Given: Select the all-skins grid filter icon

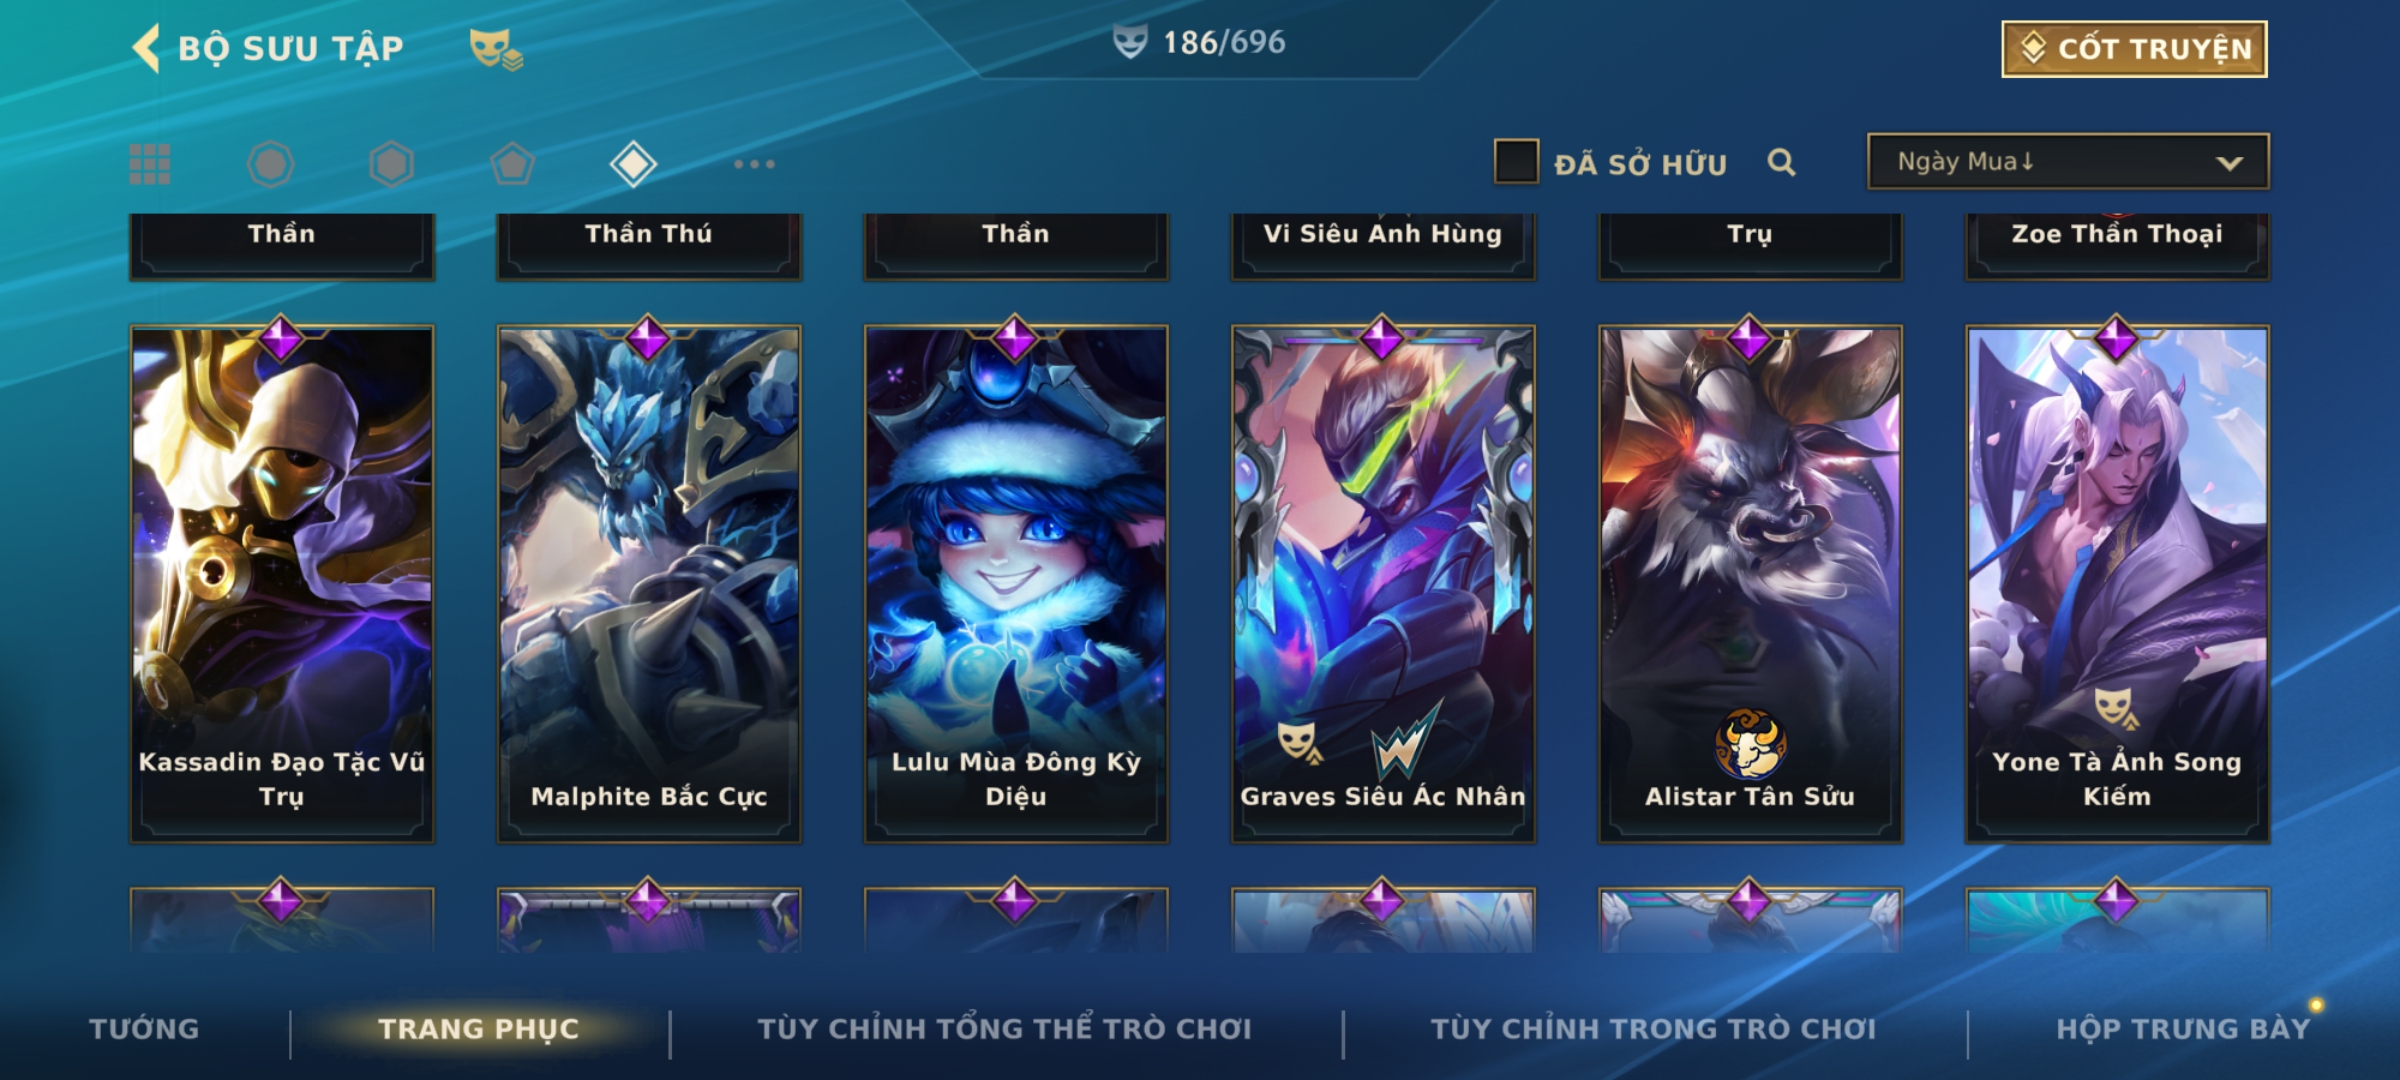Looking at the screenshot, I should coord(150,164).
